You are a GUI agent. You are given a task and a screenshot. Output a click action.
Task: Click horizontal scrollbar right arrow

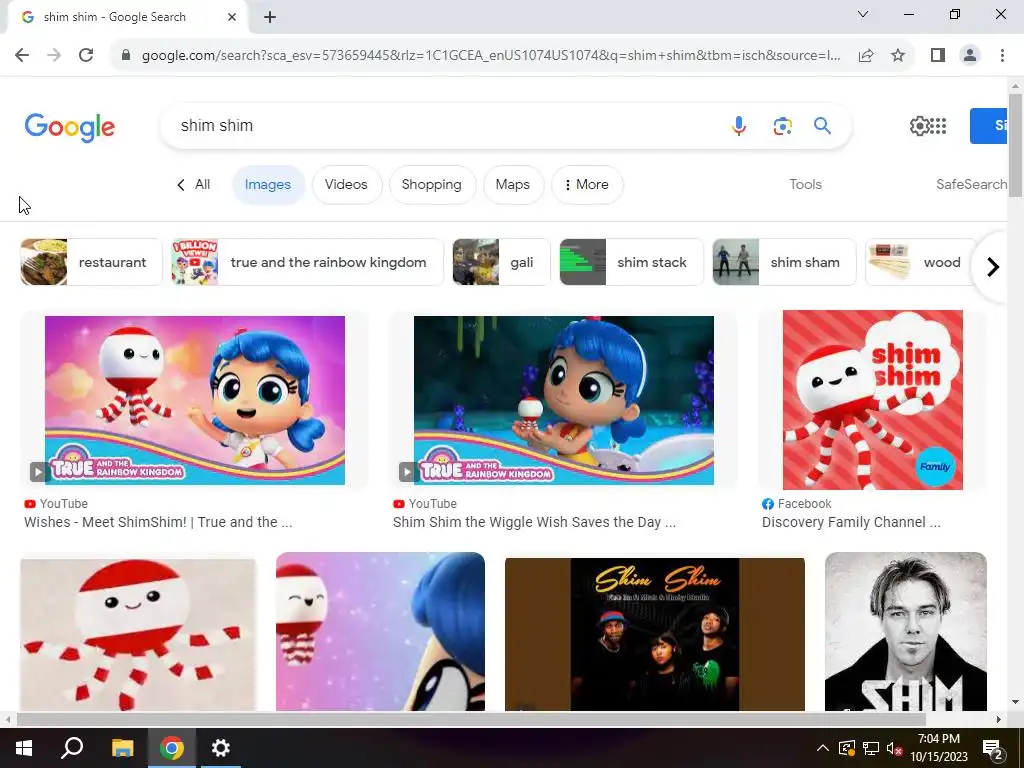pos(999,719)
